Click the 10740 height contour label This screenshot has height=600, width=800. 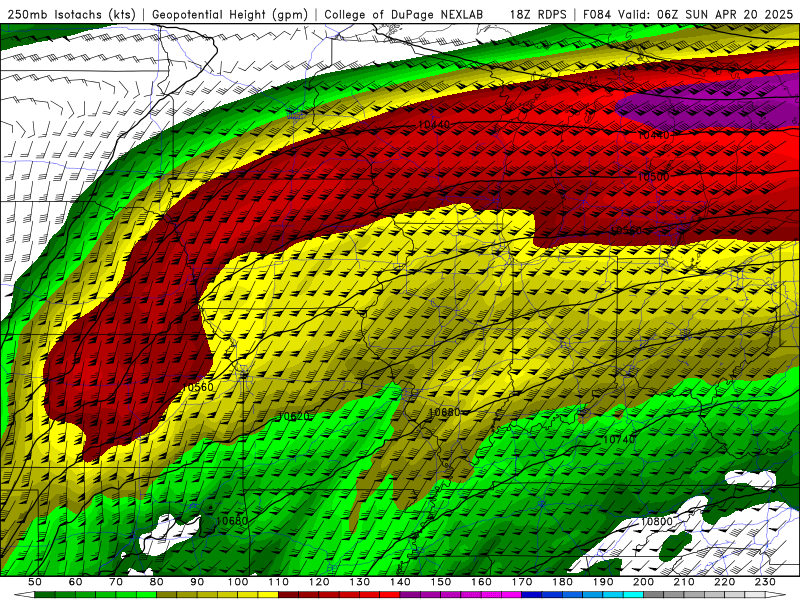click(619, 439)
